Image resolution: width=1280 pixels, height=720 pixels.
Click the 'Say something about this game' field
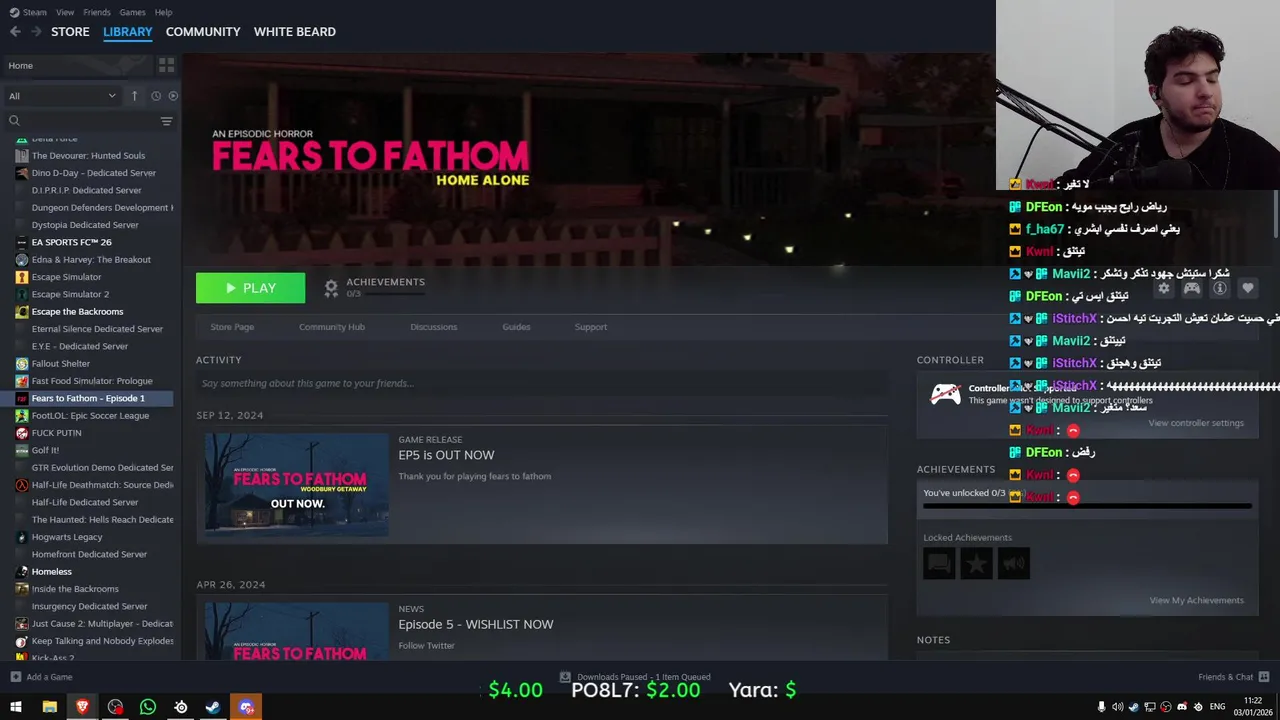(x=542, y=383)
